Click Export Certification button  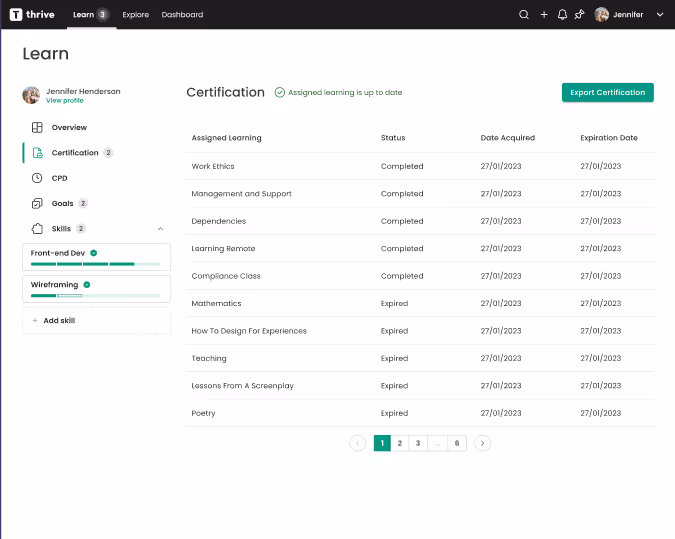coord(607,92)
